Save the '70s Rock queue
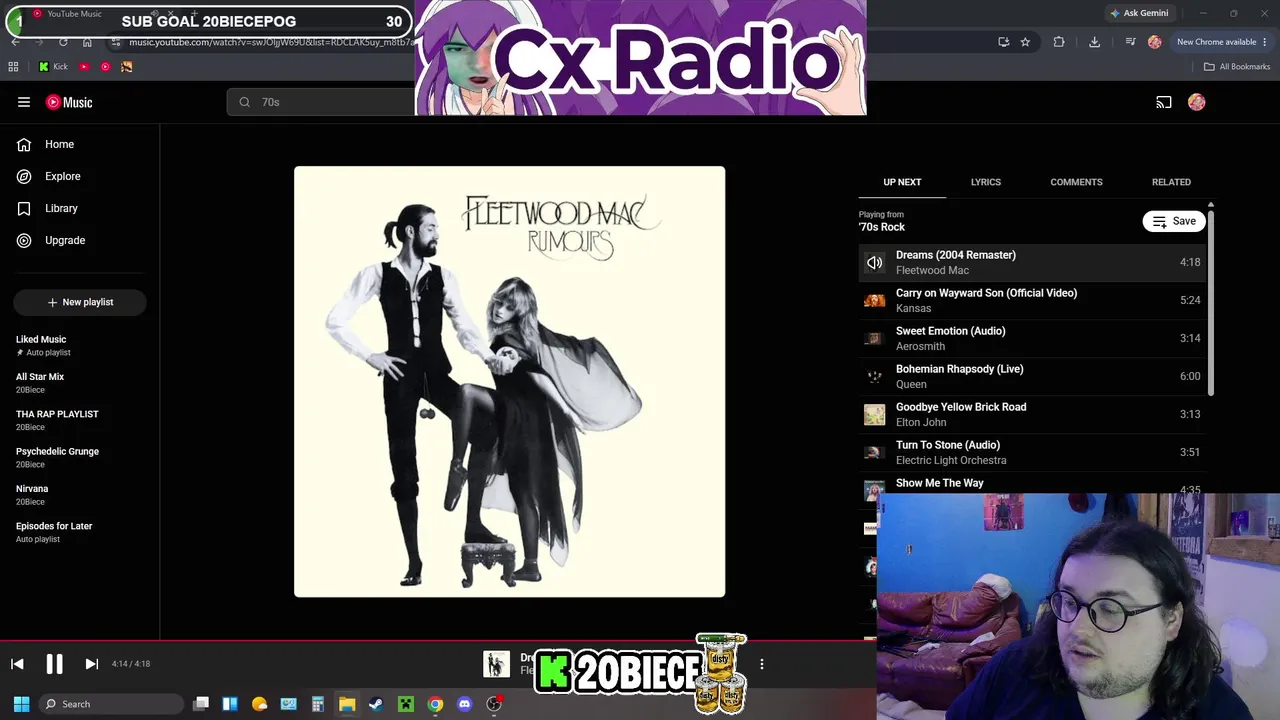Image resolution: width=1280 pixels, height=720 pixels. coord(1173,221)
